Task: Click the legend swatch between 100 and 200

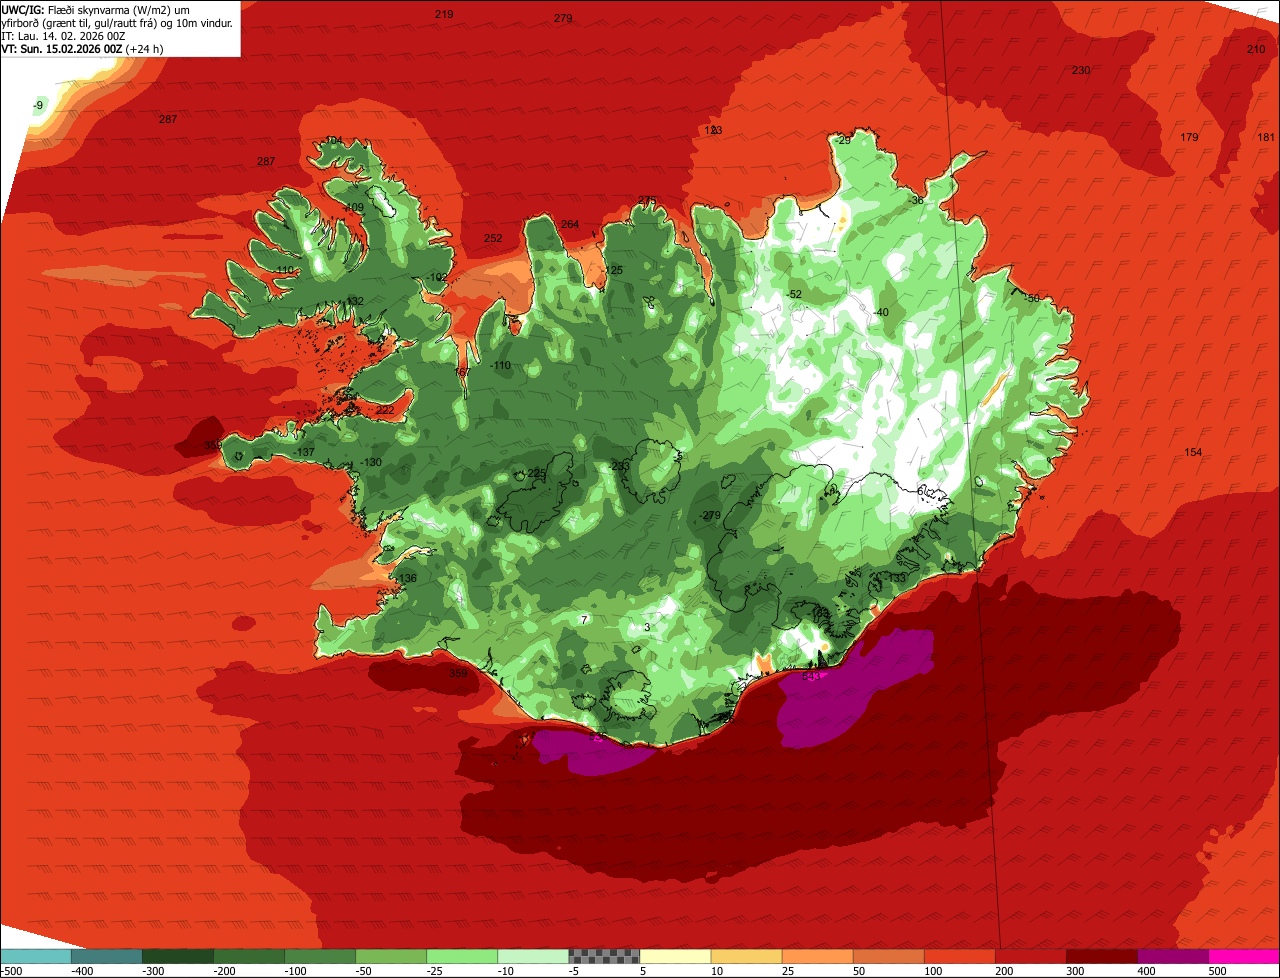Action: point(960,956)
